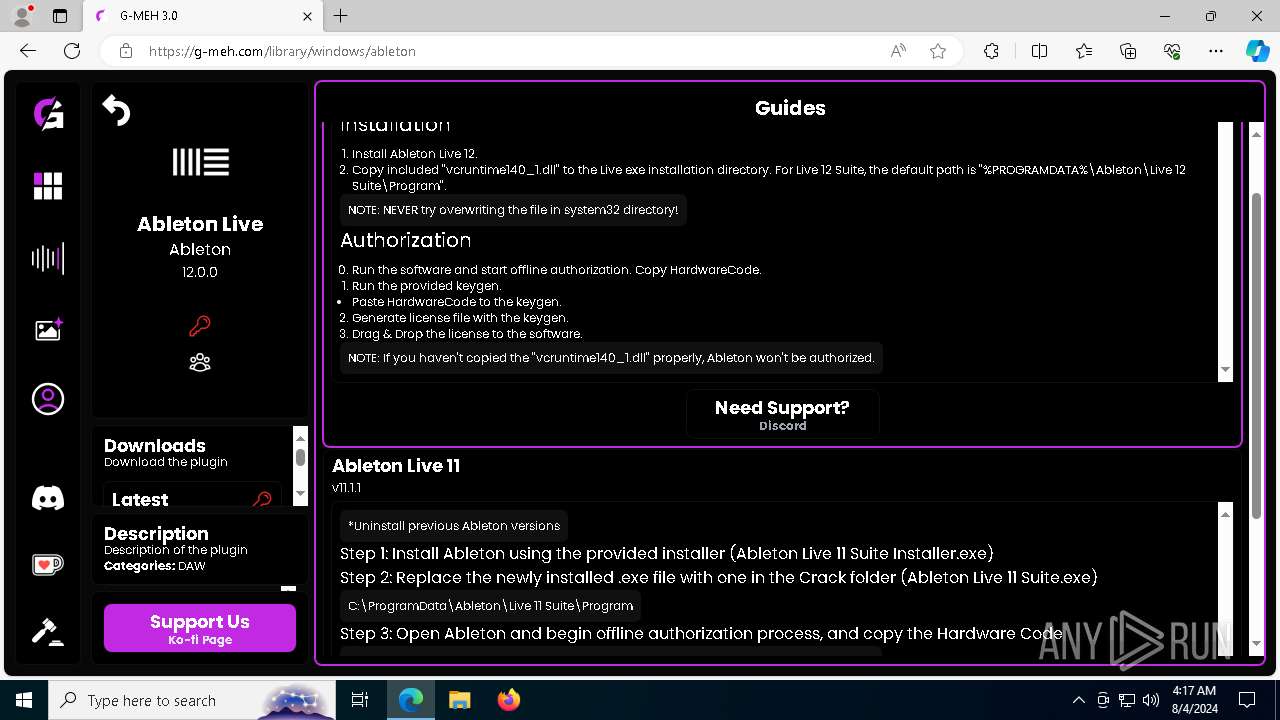
Task: Open the volume speaker tray icon
Action: 1151,700
